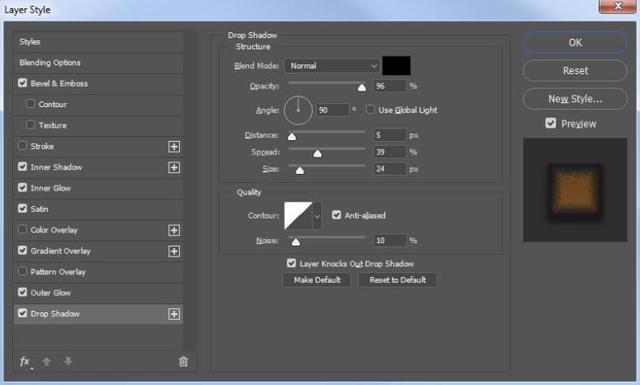640x385 pixels.
Task: Enable Use Global Light checkbox
Action: [x=370, y=109]
